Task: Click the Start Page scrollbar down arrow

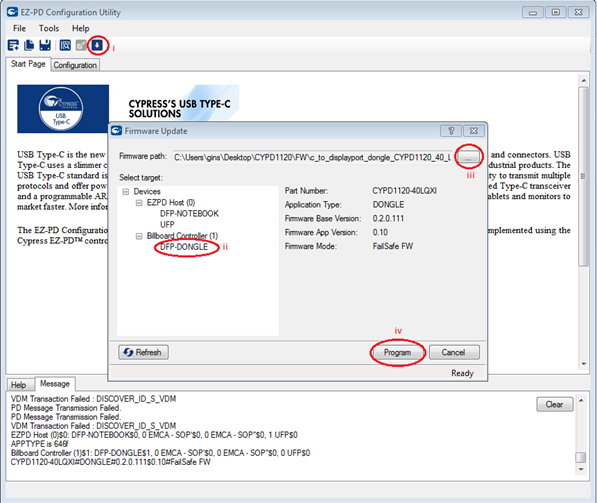Action: (583, 364)
